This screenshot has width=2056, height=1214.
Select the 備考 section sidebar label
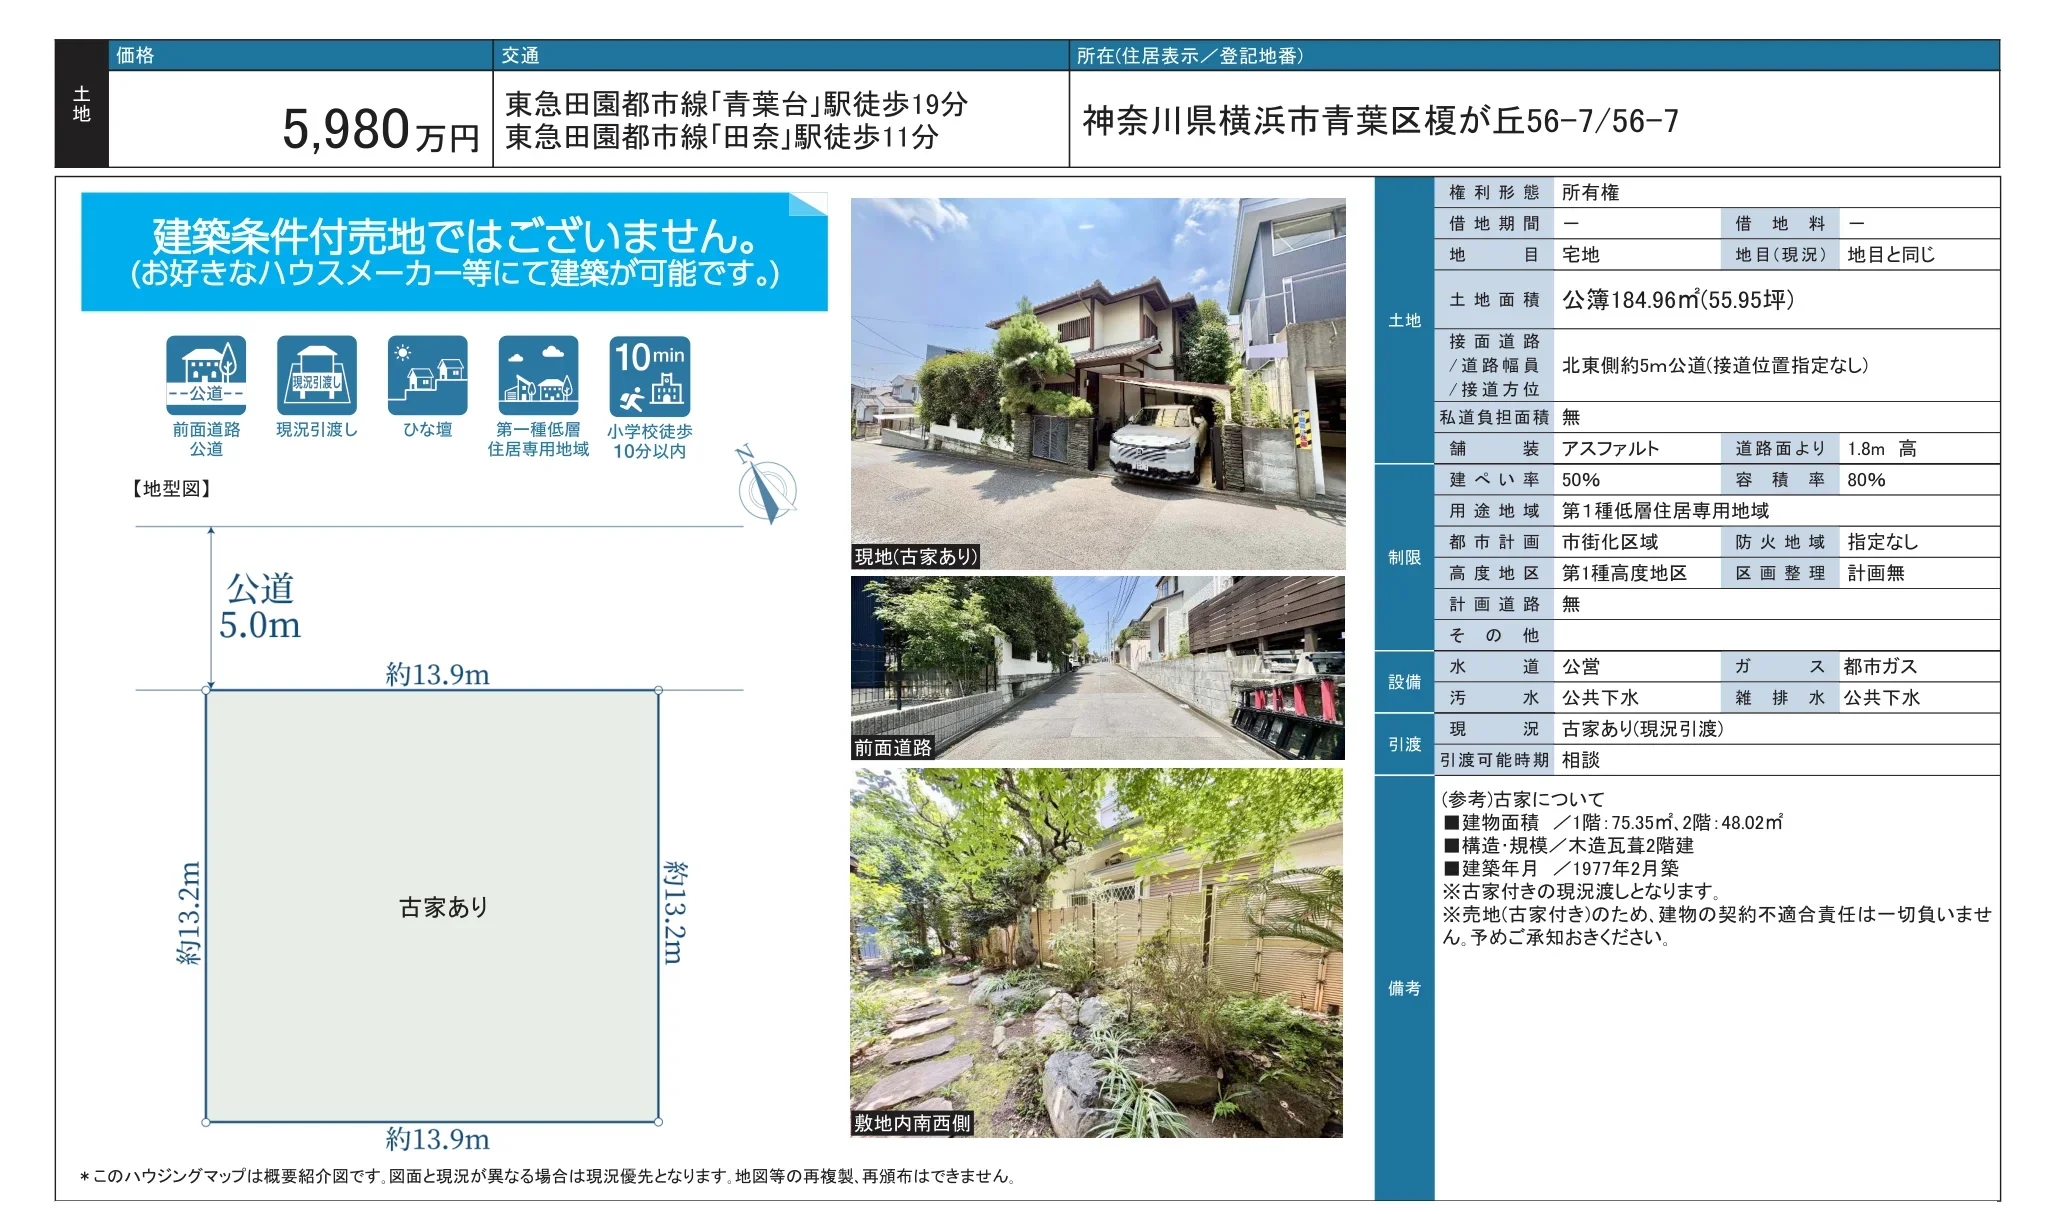(x=1405, y=988)
